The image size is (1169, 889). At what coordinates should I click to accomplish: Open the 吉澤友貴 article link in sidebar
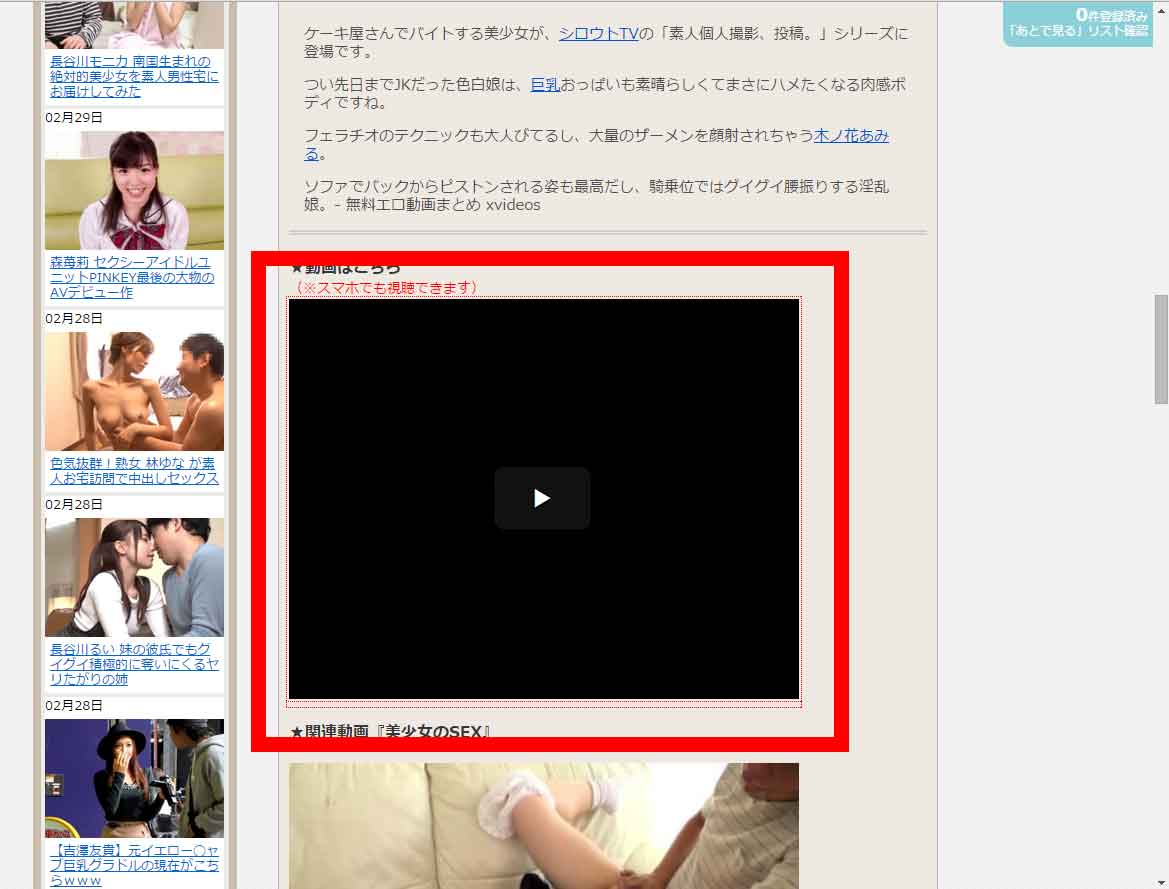pyautogui.click(x=134, y=865)
